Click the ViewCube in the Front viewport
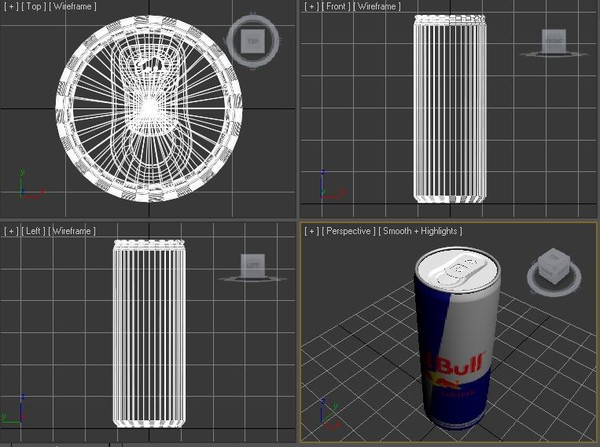Image resolution: width=600 pixels, height=447 pixels. [x=554, y=41]
